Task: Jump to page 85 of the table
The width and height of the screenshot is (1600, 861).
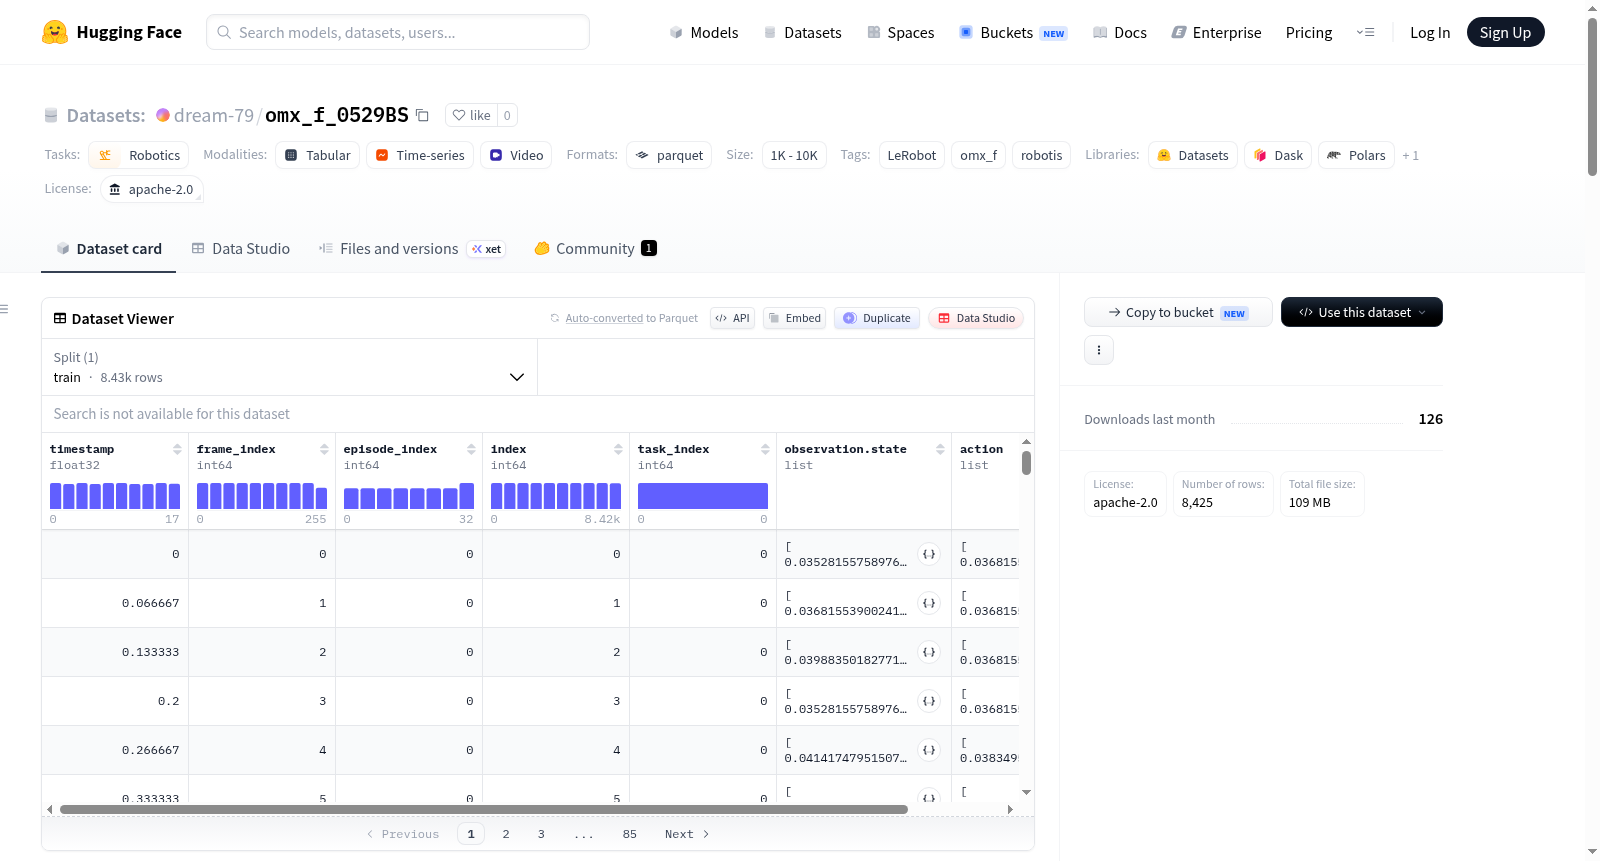Action: coord(629,834)
